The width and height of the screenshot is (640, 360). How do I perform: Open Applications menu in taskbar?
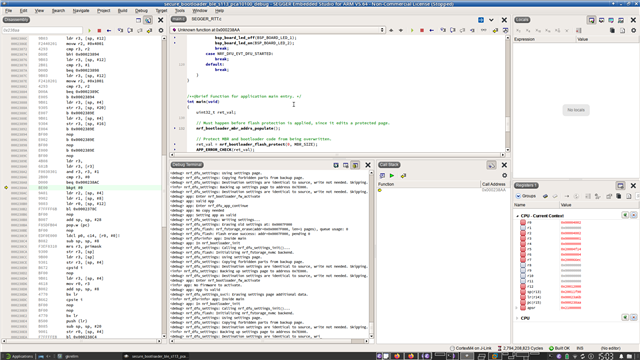[x=18, y=356]
